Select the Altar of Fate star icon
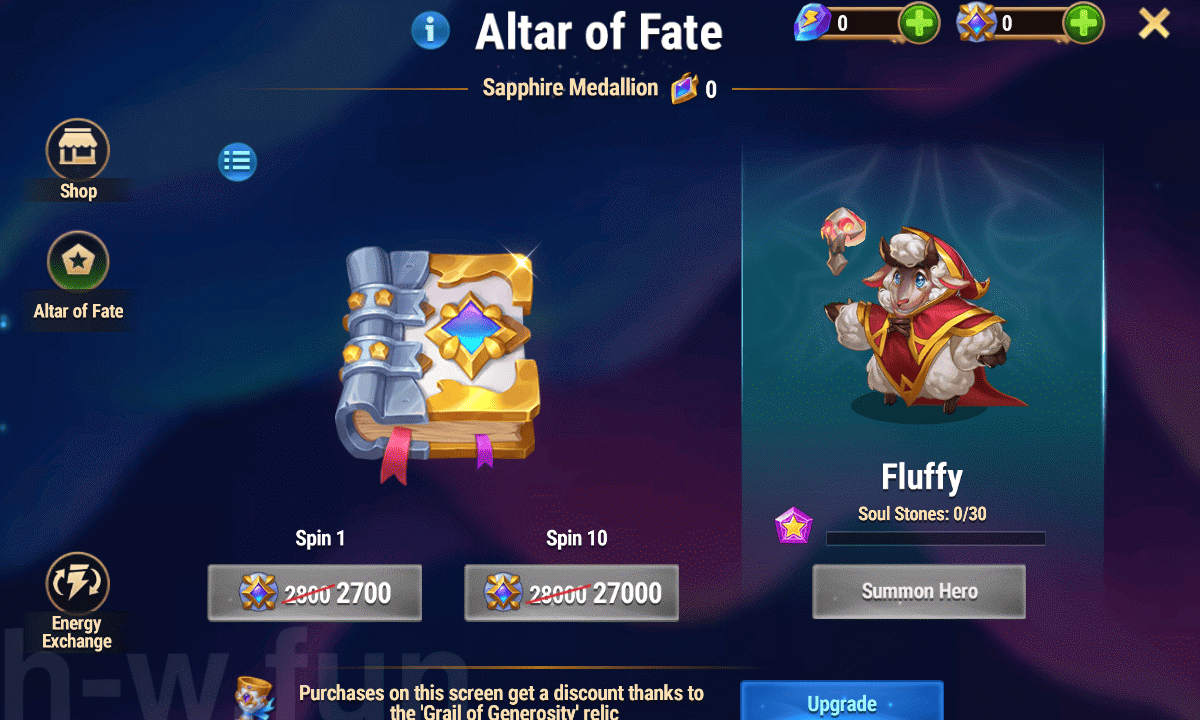 [x=78, y=262]
